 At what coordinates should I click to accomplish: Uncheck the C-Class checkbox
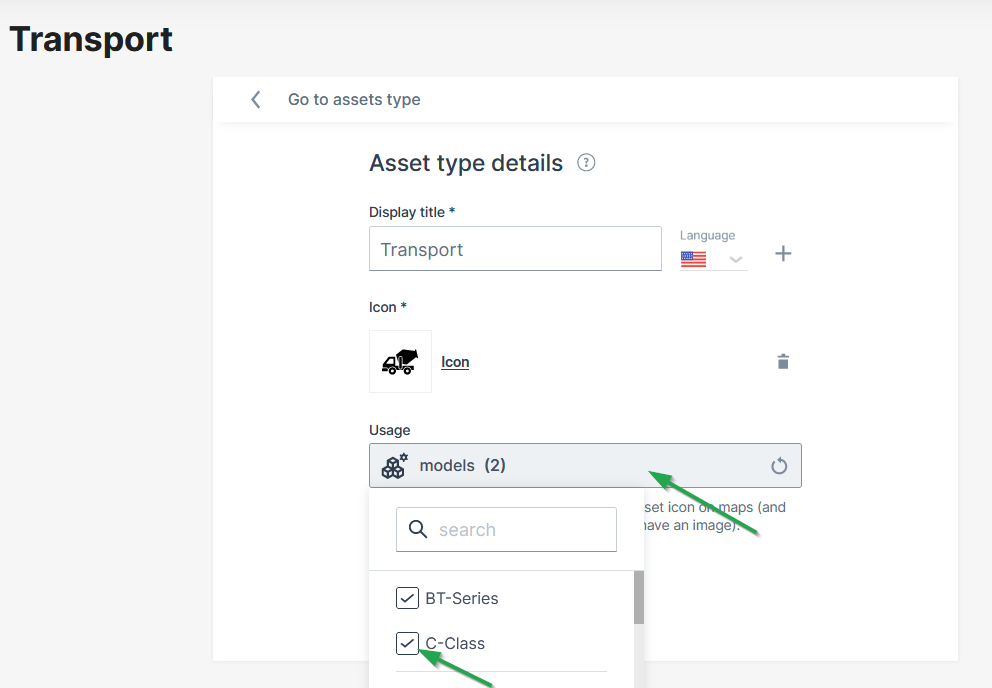(407, 643)
